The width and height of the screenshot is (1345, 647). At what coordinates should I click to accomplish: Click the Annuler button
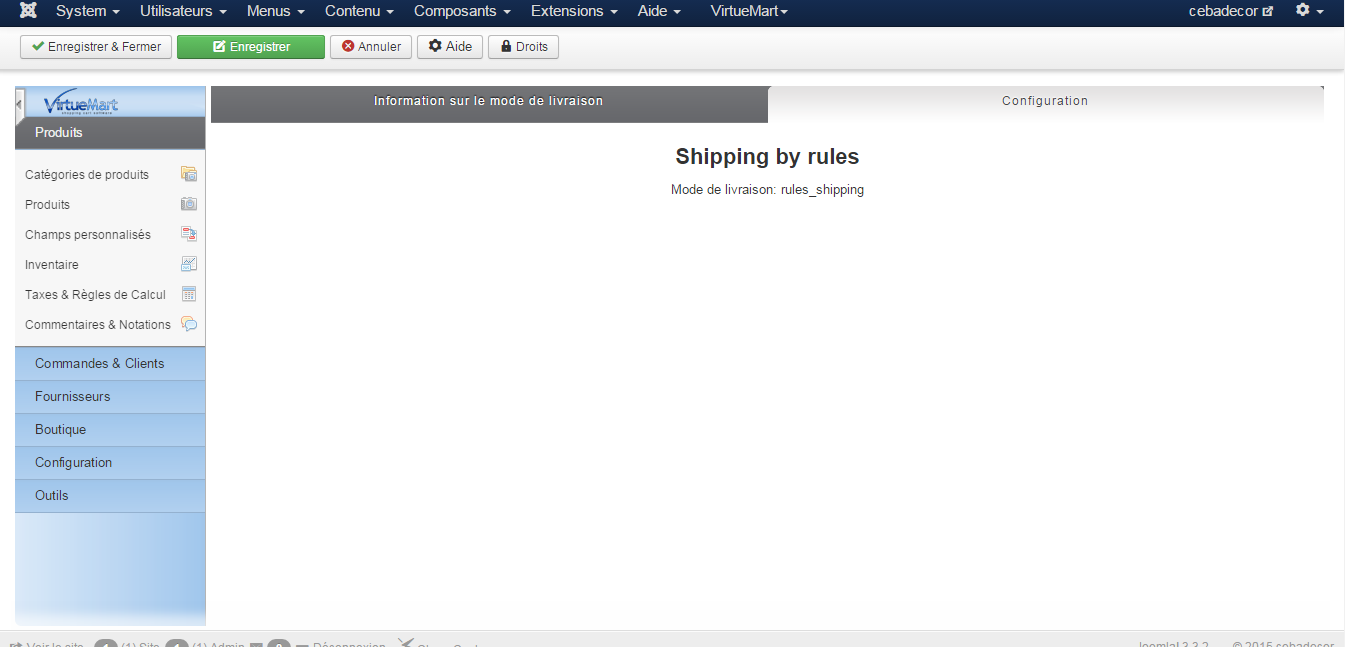[x=371, y=47]
